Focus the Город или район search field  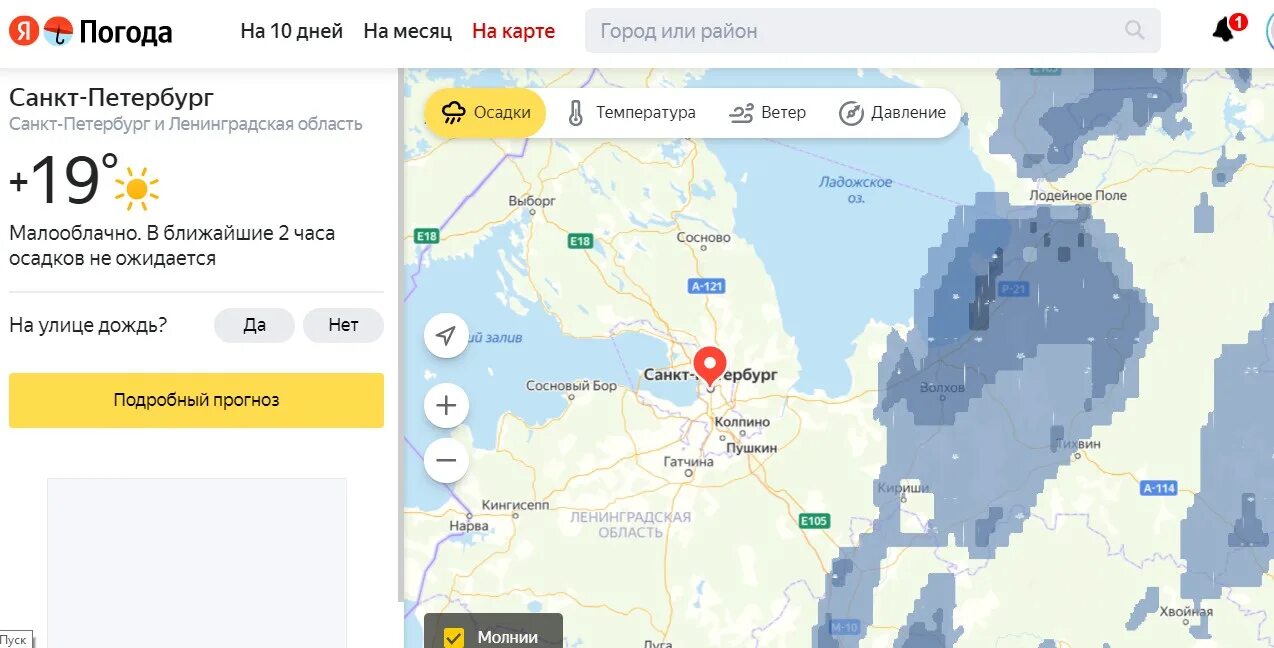[860, 31]
